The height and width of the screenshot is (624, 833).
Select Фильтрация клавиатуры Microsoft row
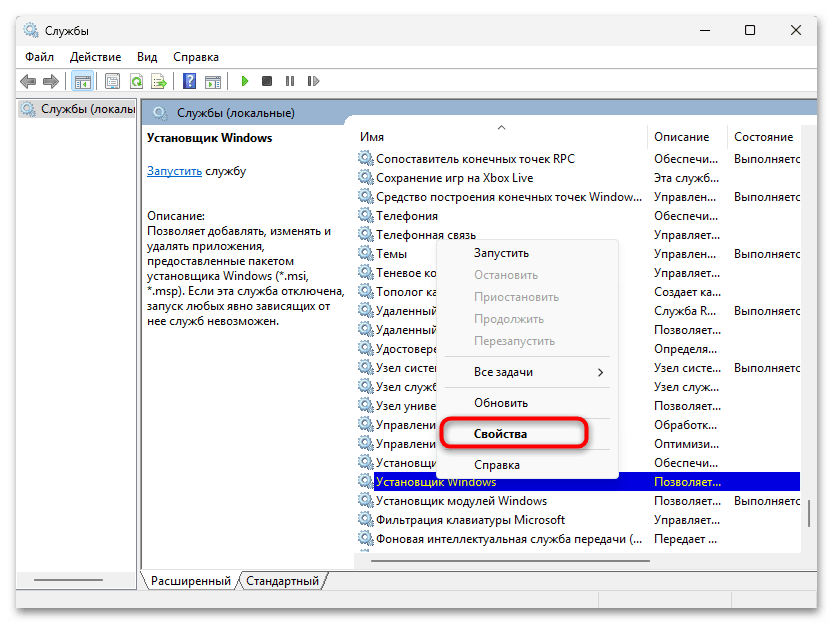point(578,520)
